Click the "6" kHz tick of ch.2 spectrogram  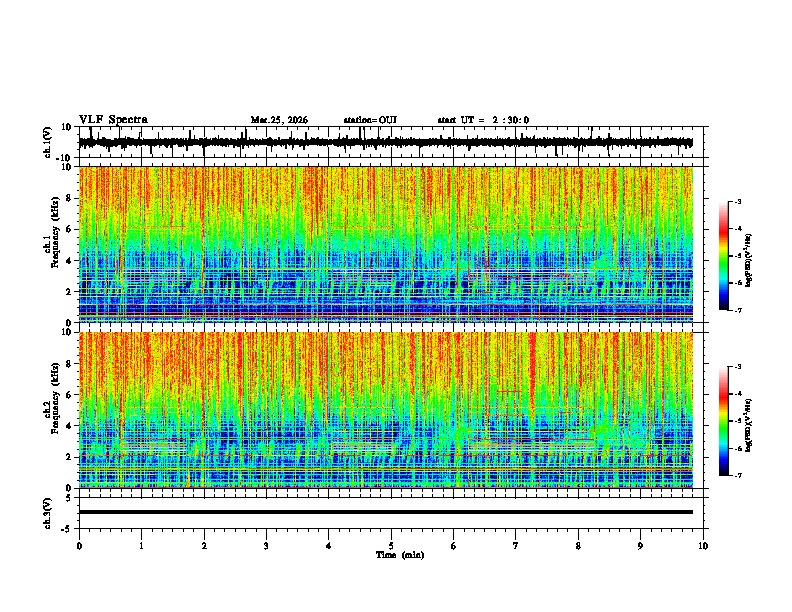click(x=70, y=394)
